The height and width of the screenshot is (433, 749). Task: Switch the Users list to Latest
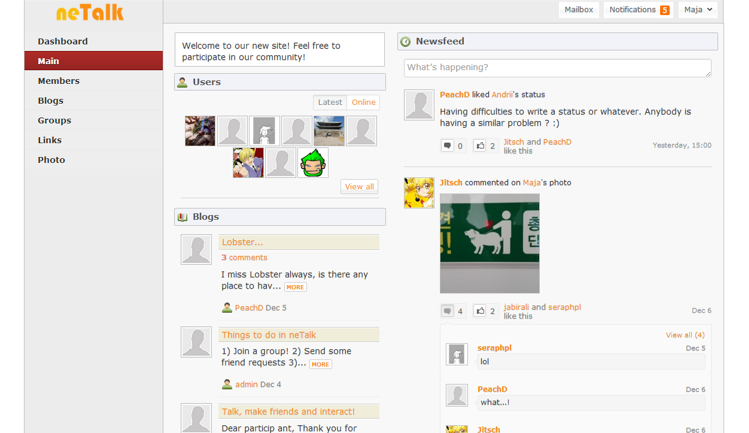(330, 102)
